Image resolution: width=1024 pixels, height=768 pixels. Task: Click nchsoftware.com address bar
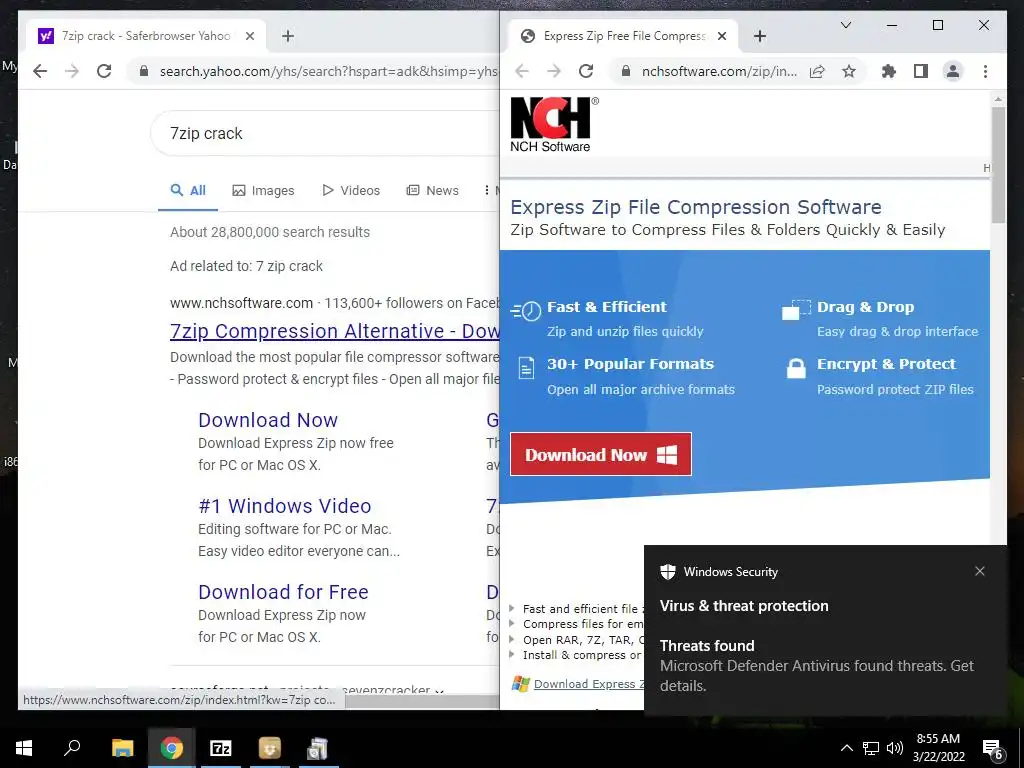point(719,71)
